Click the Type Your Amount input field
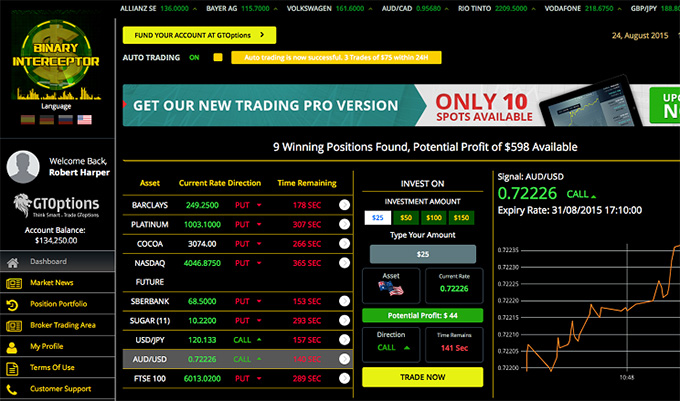Image resolution: width=680 pixels, height=401 pixels. point(423,254)
